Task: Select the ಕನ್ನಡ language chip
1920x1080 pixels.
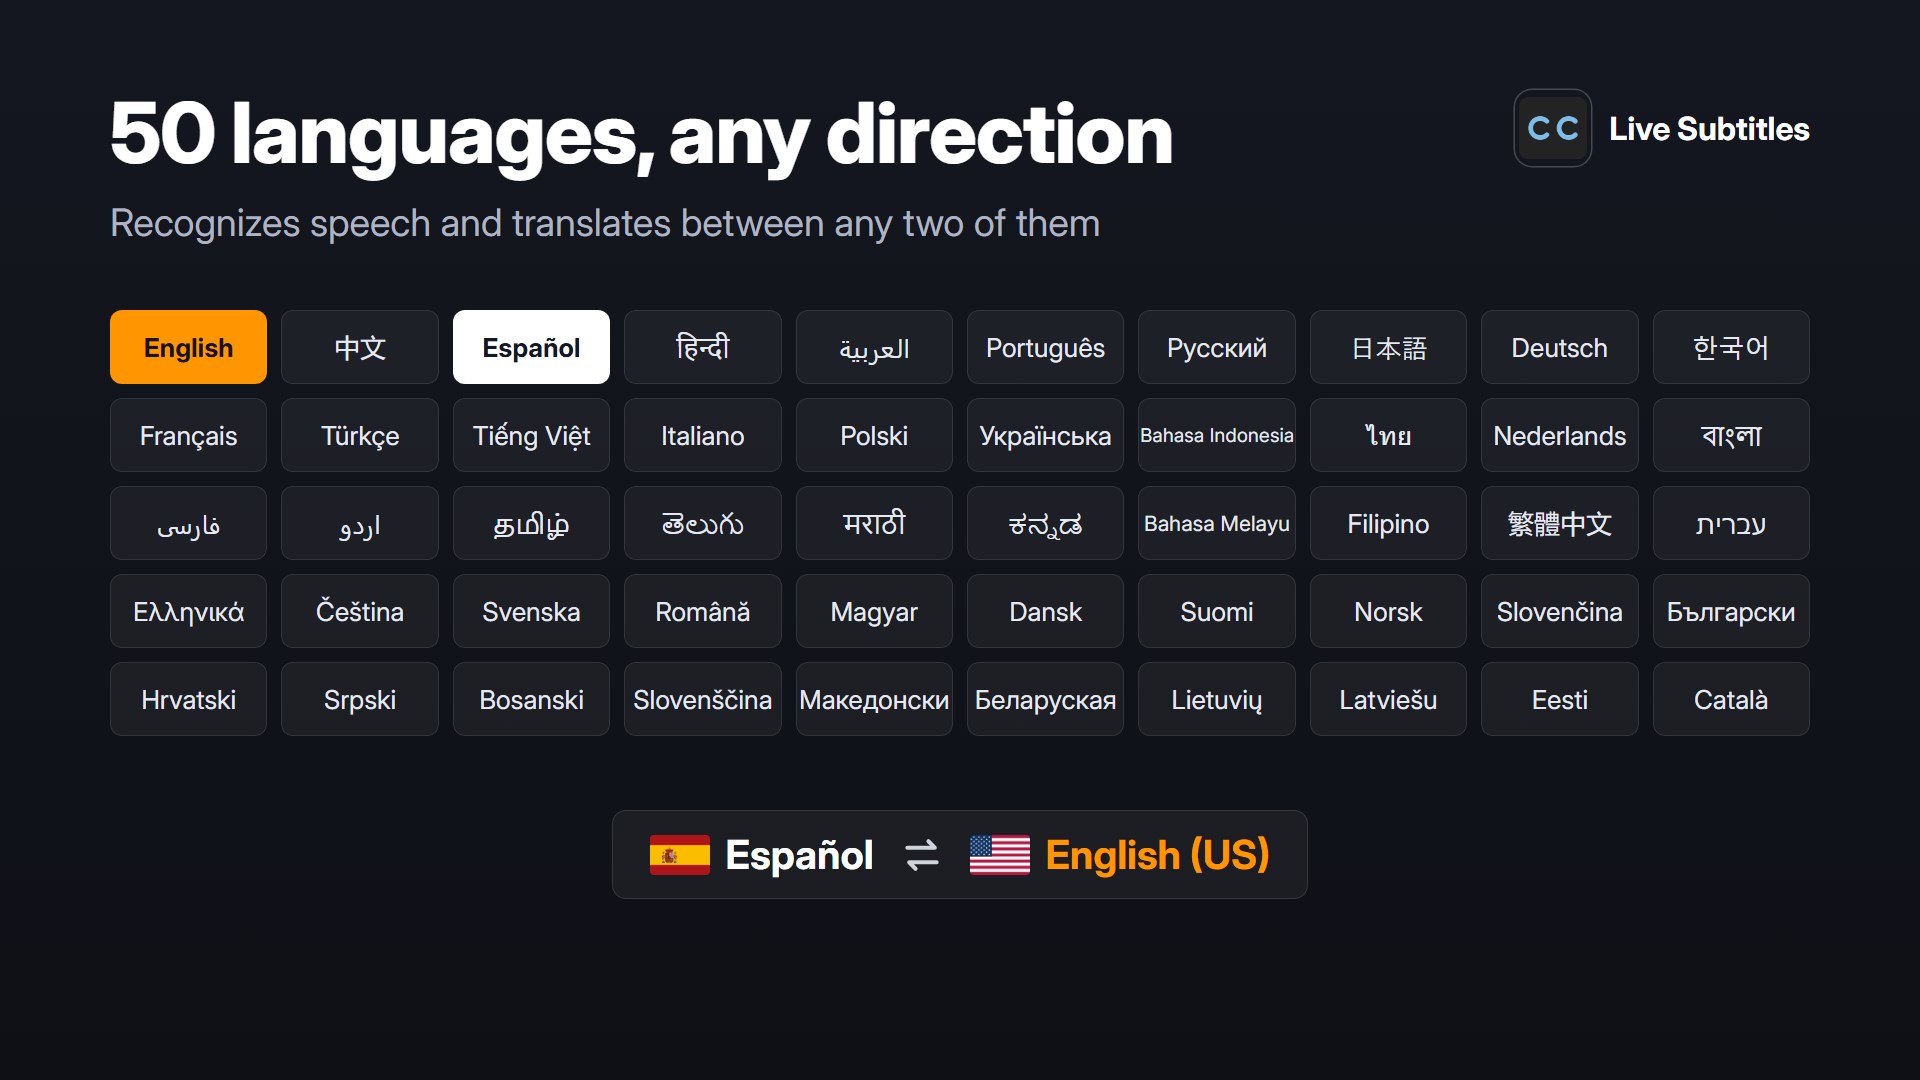Action: [1045, 523]
